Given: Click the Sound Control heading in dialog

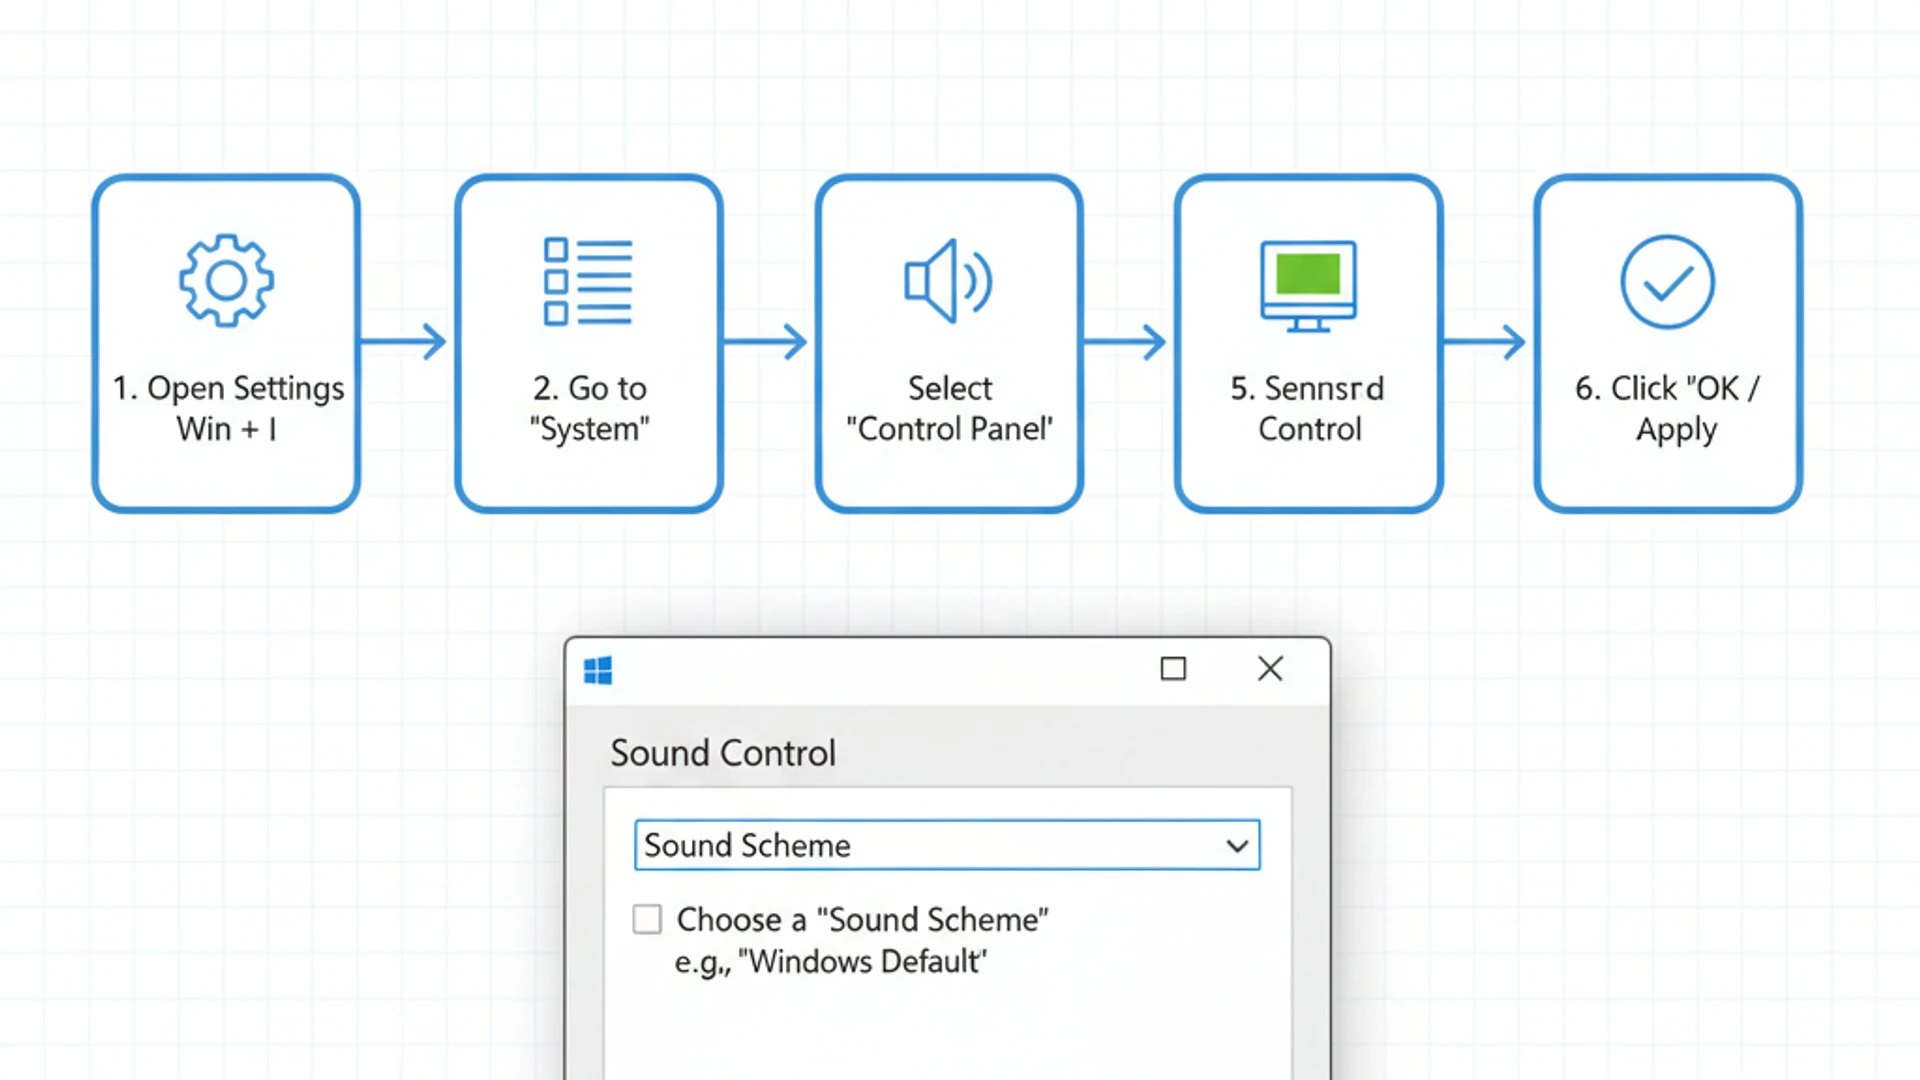Looking at the screenshot, I should [723, 753].
